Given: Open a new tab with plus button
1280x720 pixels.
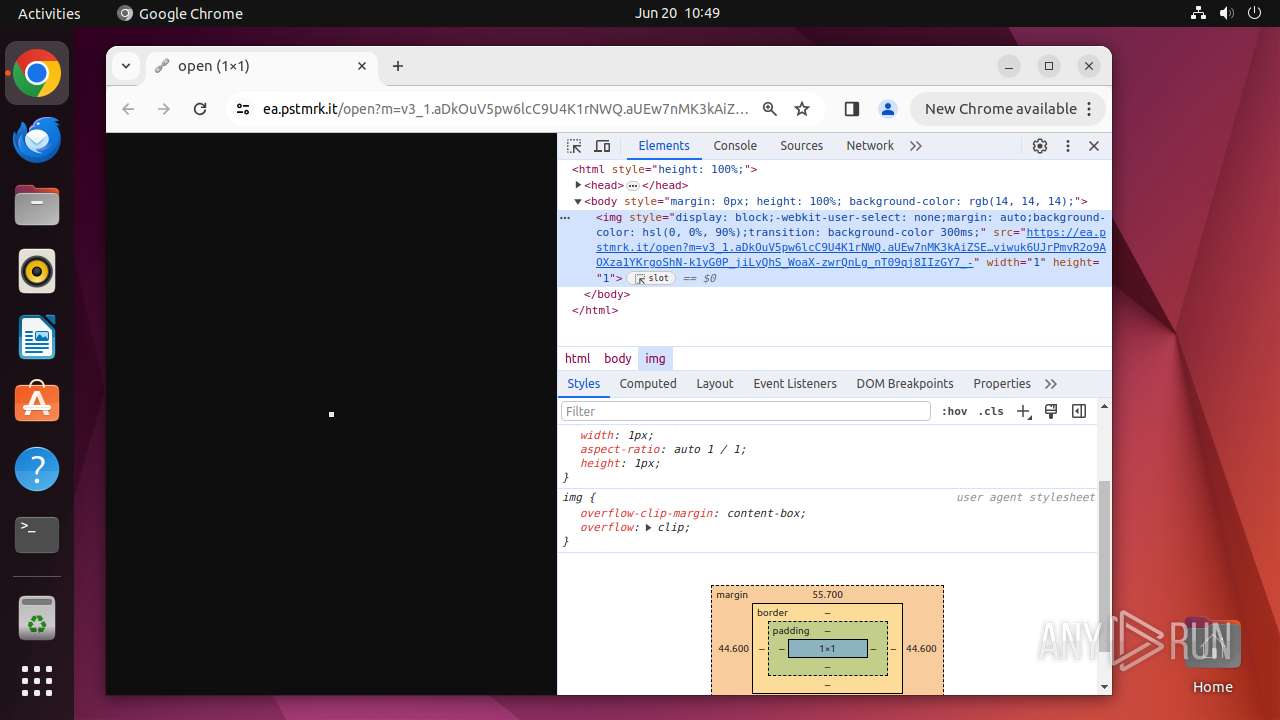Looking at the screenshot, I should [398, 66].
